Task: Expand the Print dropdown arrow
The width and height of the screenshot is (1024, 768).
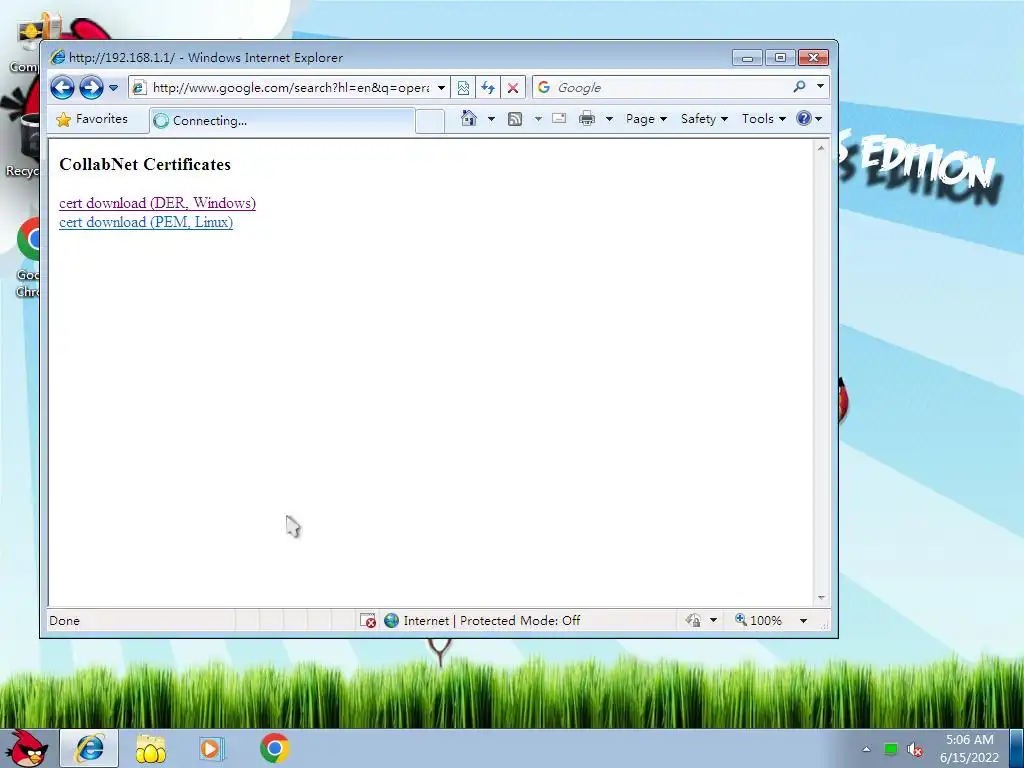Action: click(x=609, y=119)
